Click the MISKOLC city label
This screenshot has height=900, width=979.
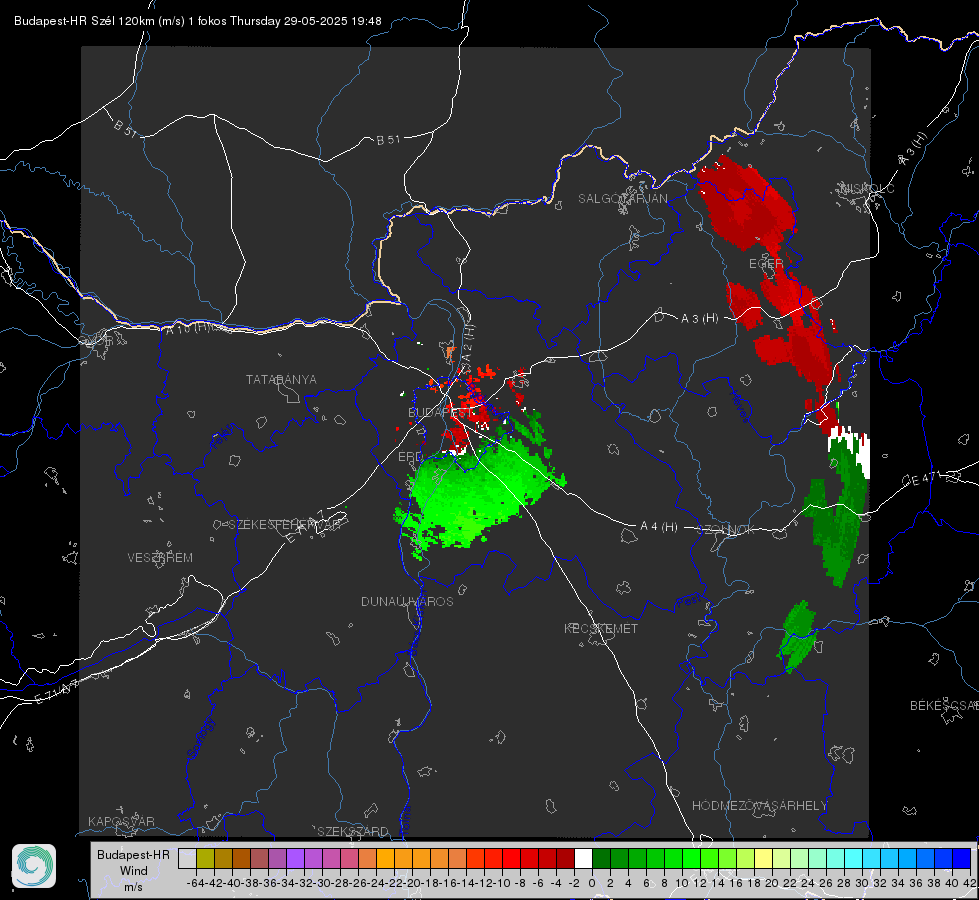867,188
